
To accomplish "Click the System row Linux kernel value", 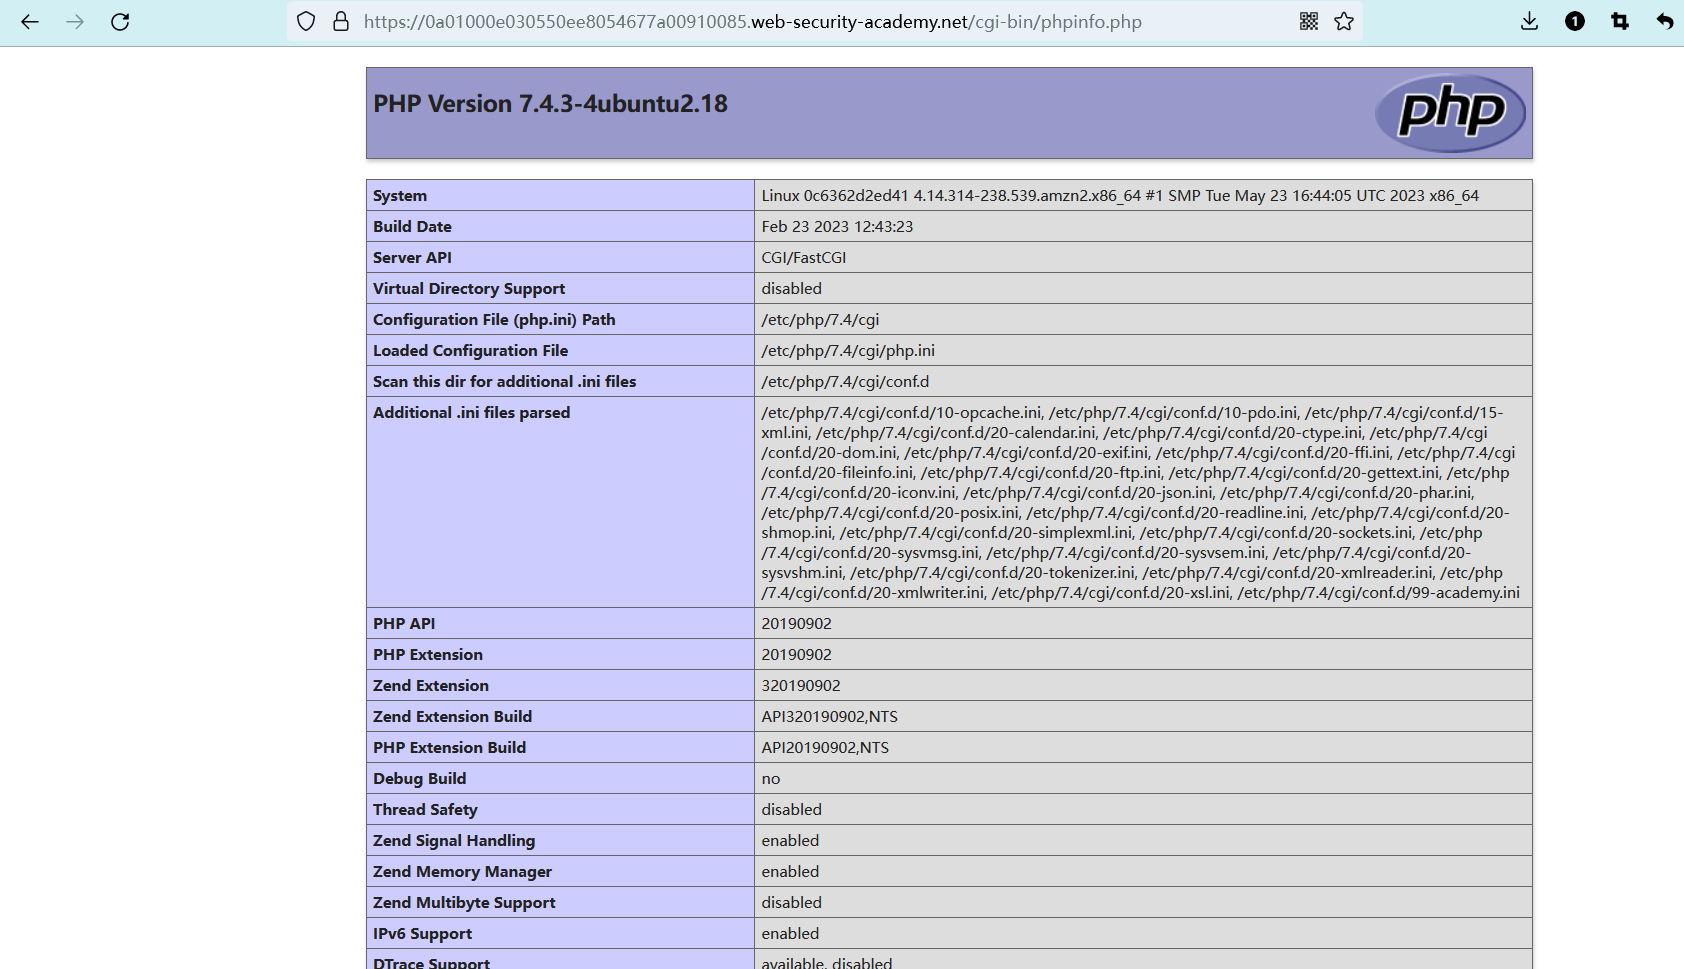I will tap(1119, 196).
